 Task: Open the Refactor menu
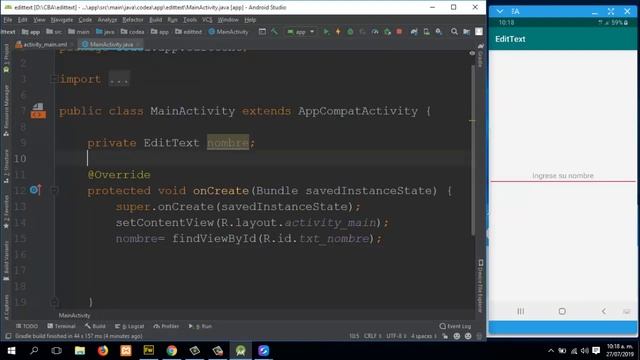(x=133, y=20)
